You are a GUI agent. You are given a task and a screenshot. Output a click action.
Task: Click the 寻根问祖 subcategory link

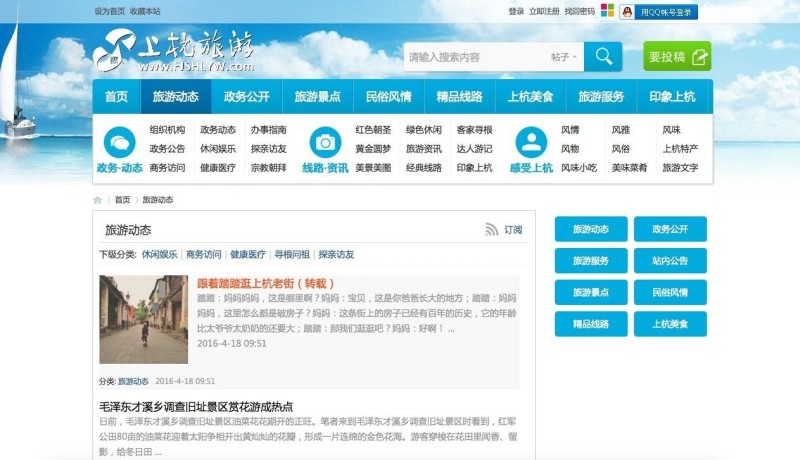coord(292,254)
